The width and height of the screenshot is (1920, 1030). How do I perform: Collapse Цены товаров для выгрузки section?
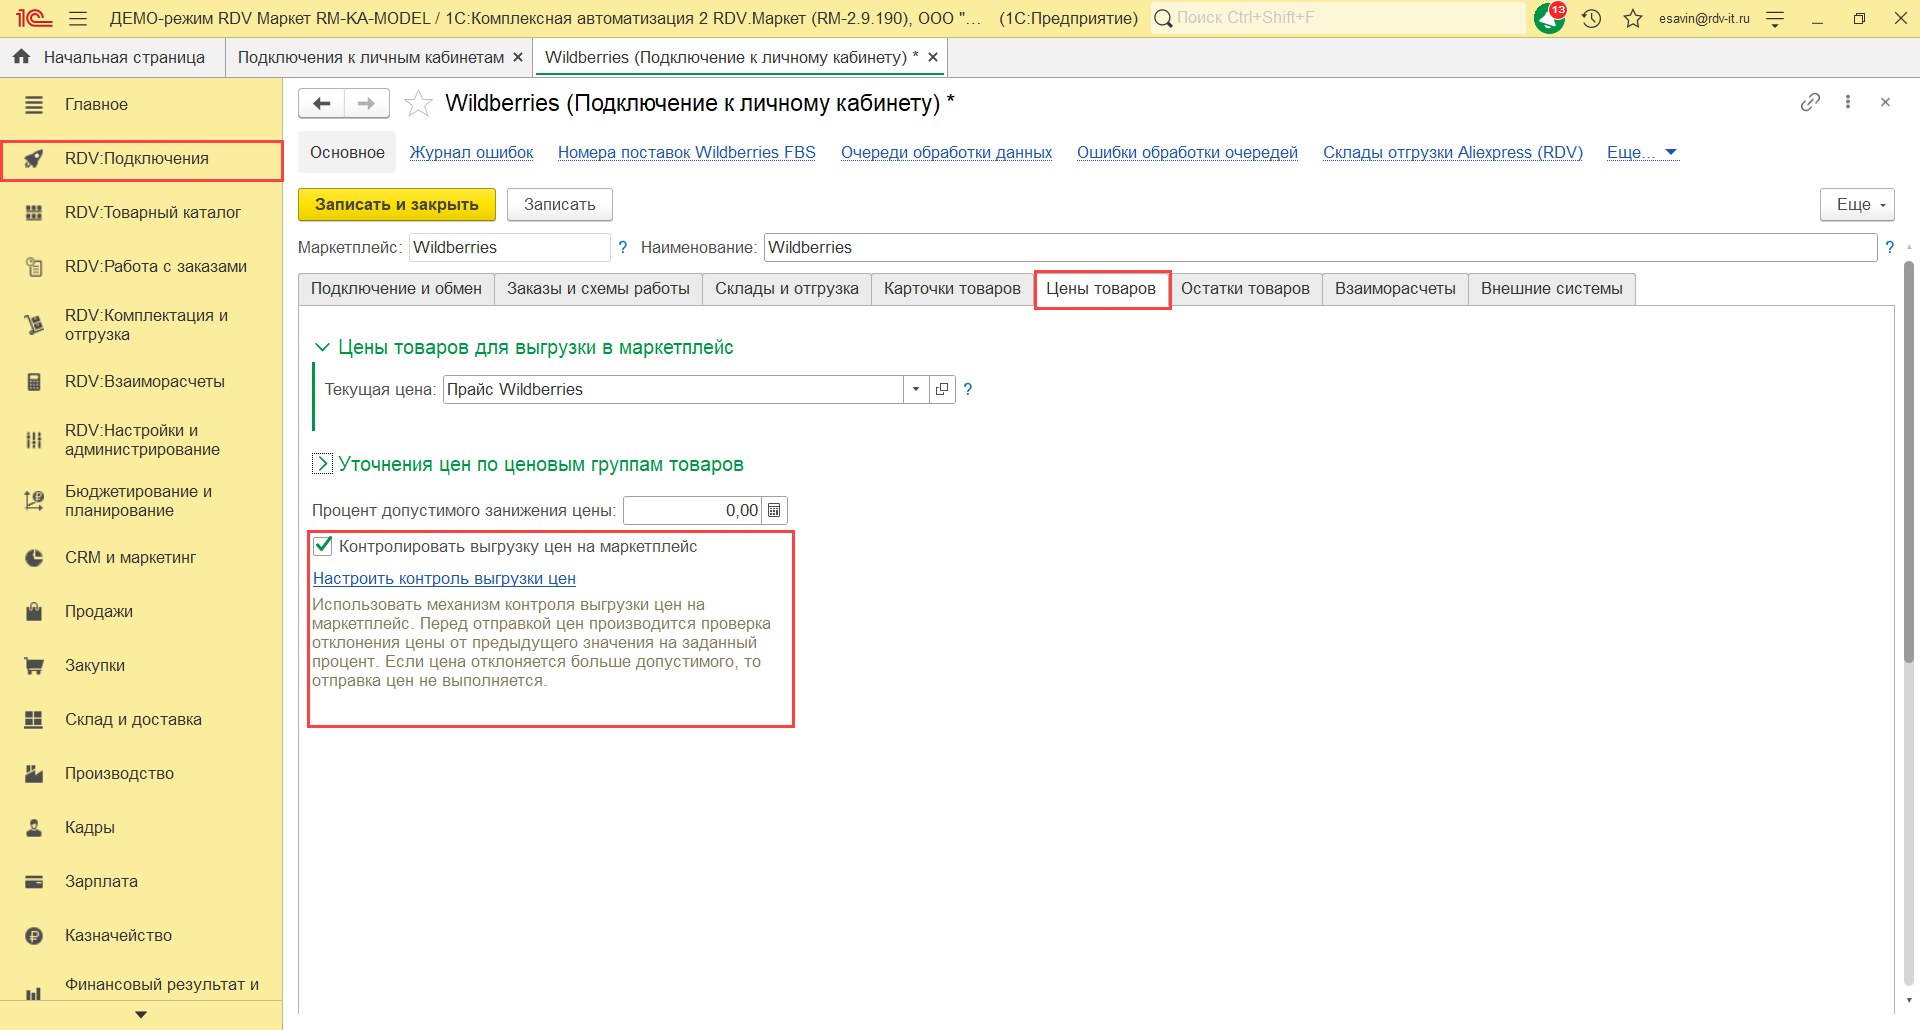tap(322, 348)
